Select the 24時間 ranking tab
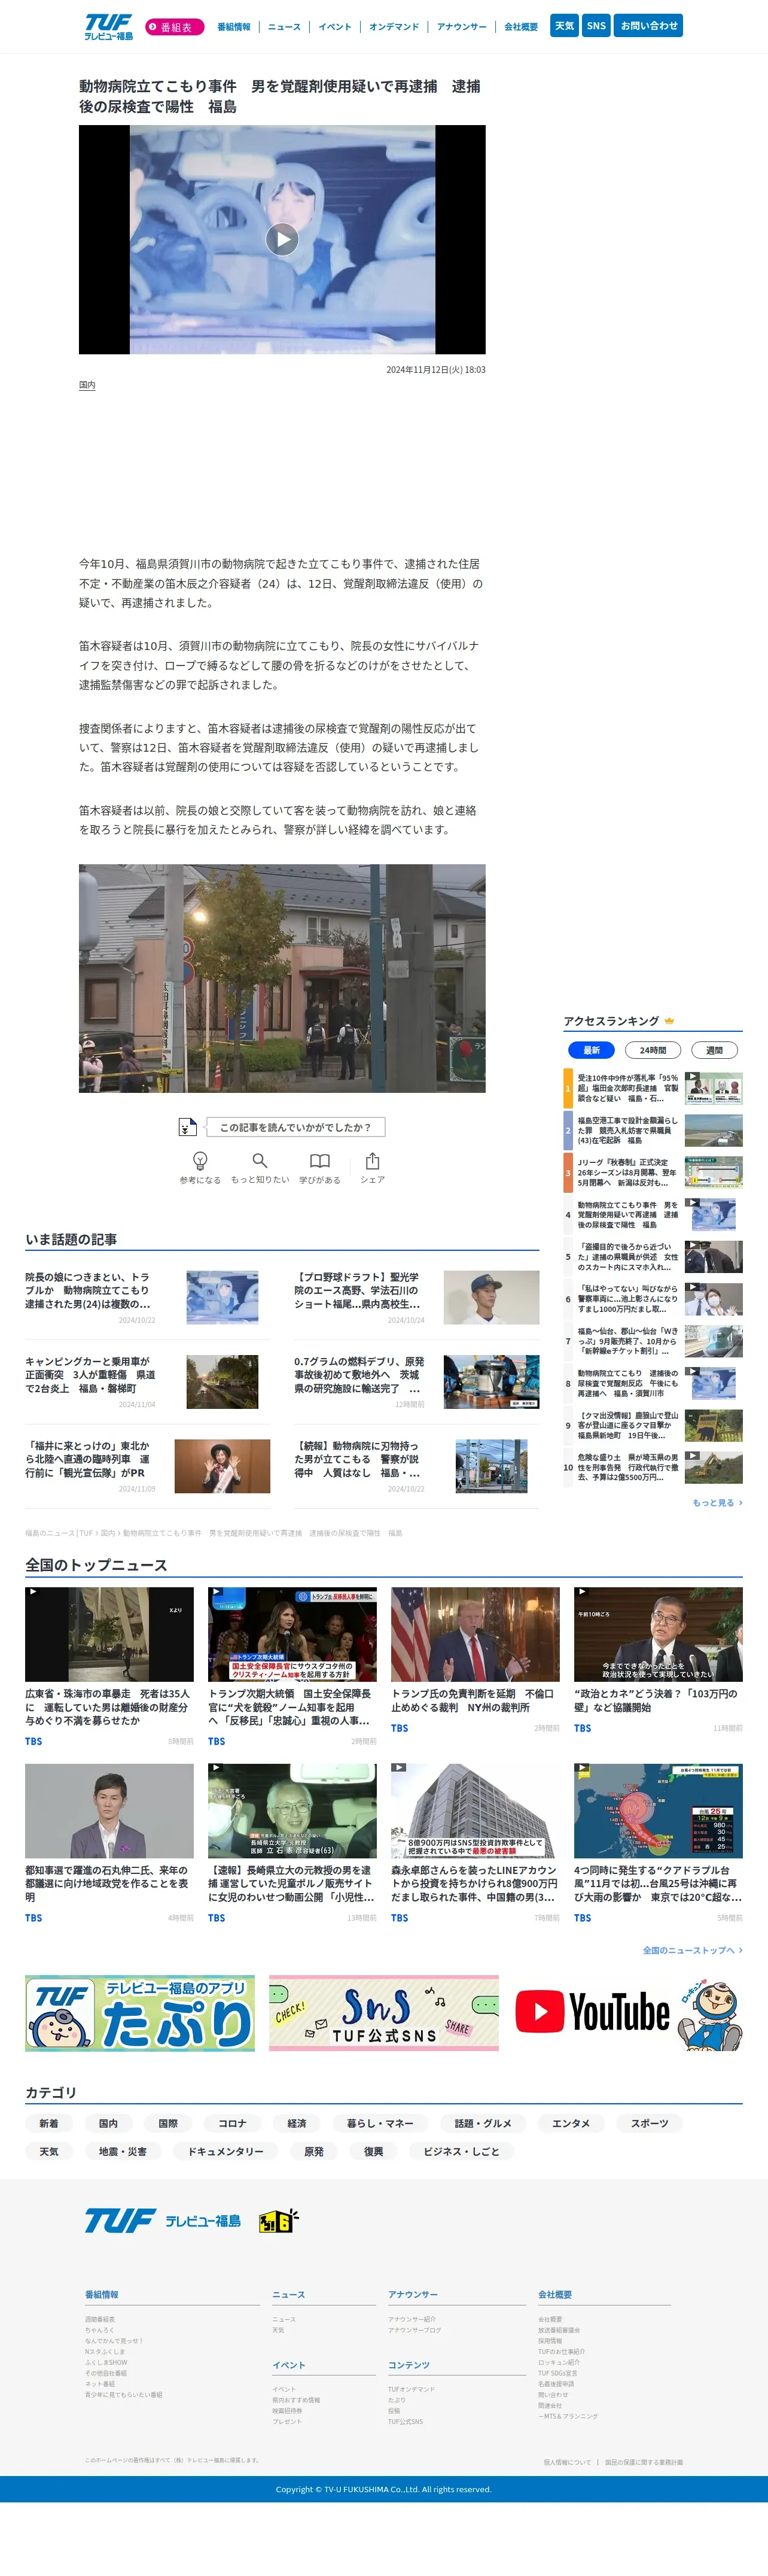The width and height of the screenshot is (768, 2576). click(x=653, y=1050)
